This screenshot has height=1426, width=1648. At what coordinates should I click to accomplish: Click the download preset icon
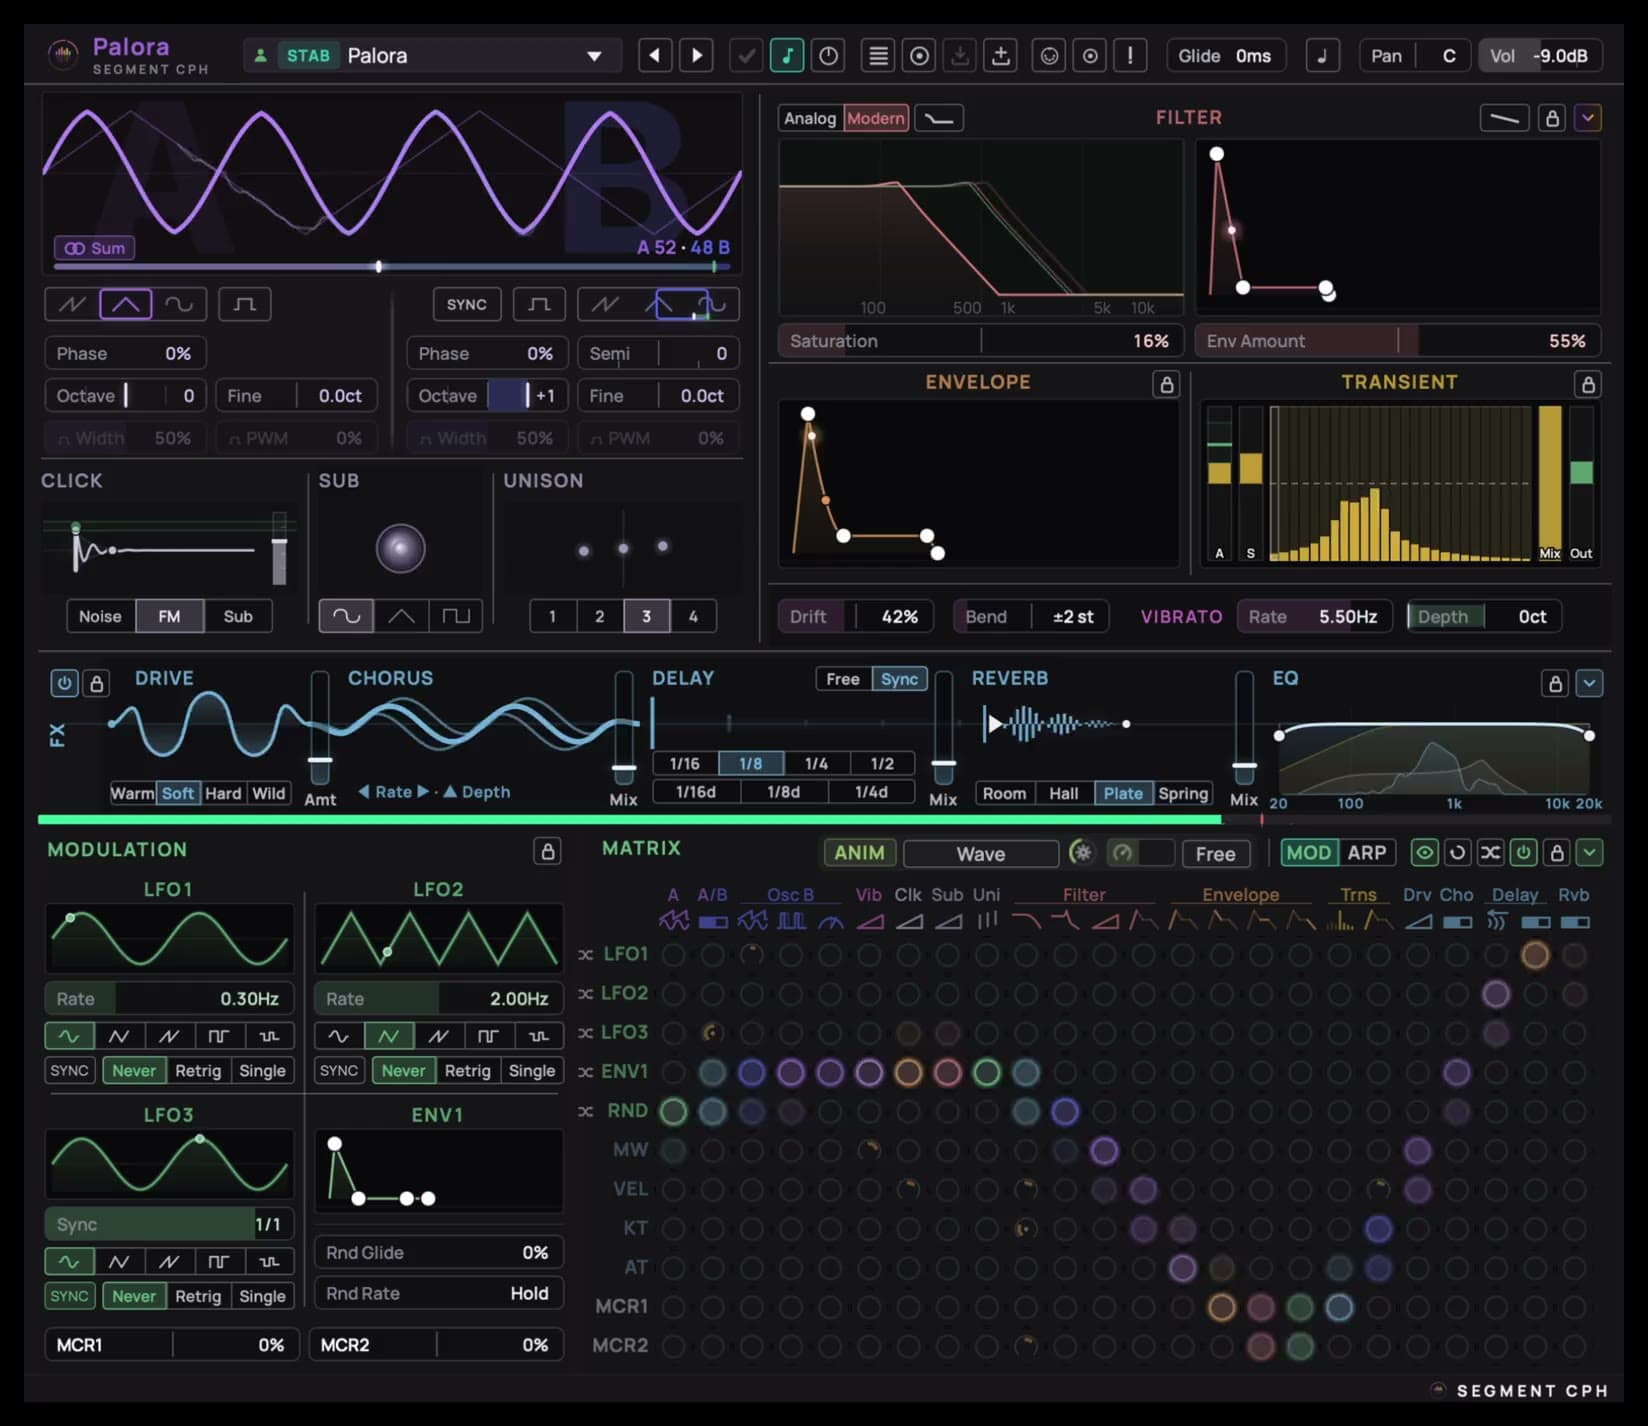[x=960, y=56]
